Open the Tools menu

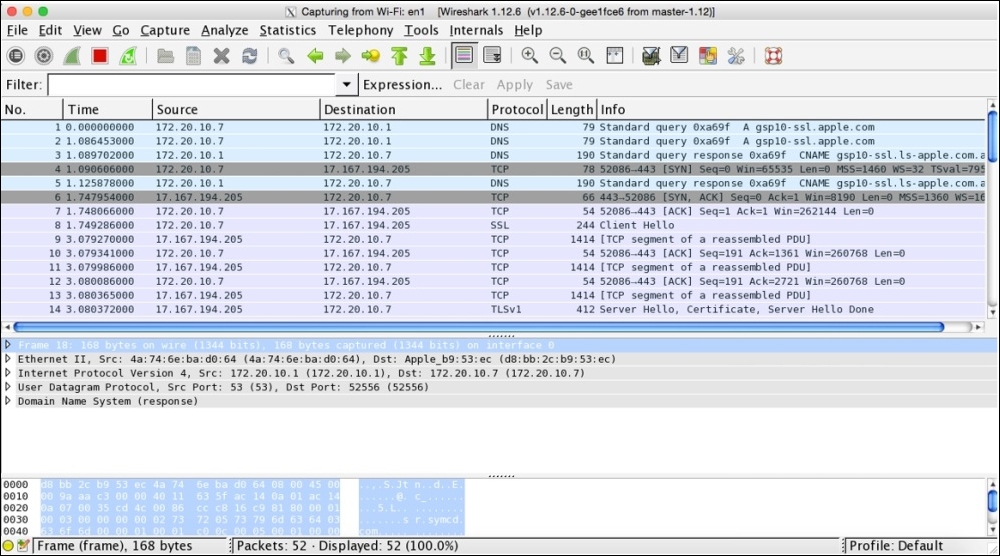(422, 30)
